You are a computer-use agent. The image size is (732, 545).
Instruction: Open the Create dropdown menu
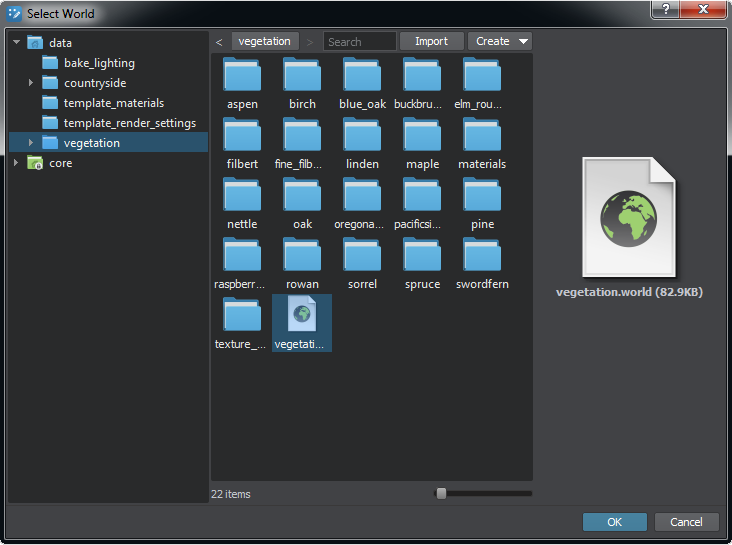(x=501, y=41)
